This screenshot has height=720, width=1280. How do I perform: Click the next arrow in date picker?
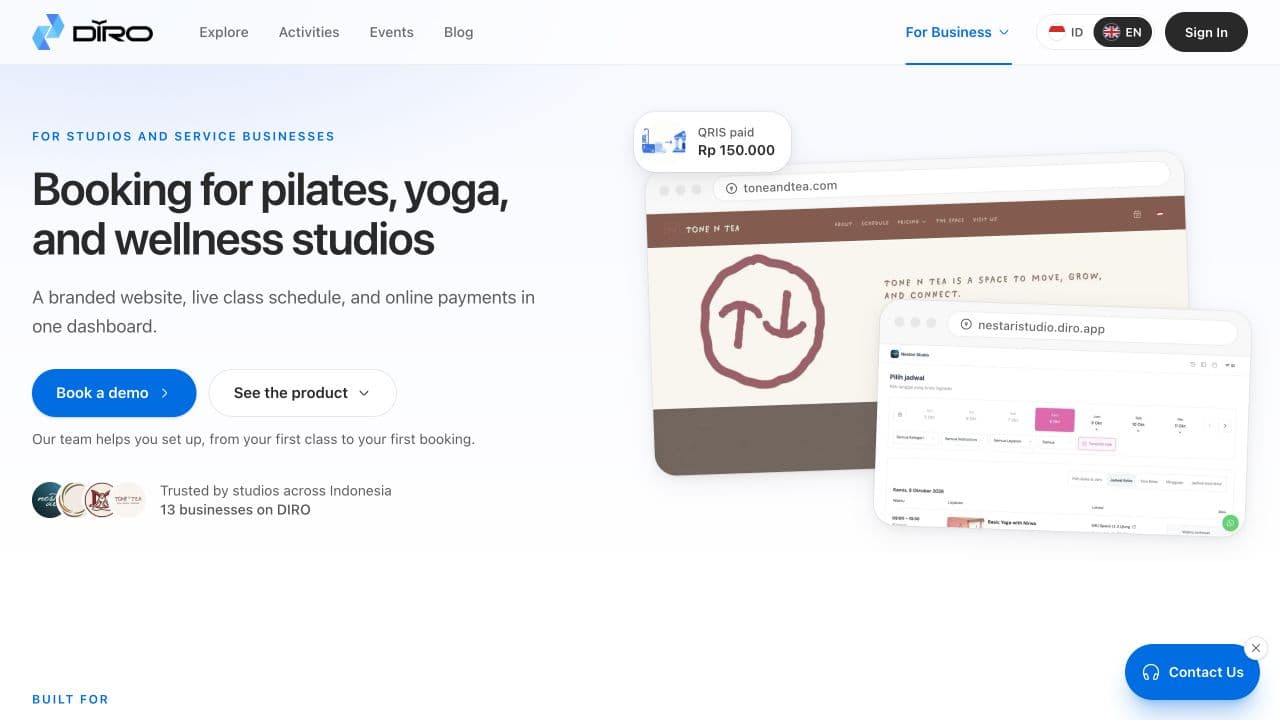(1225, 426)
